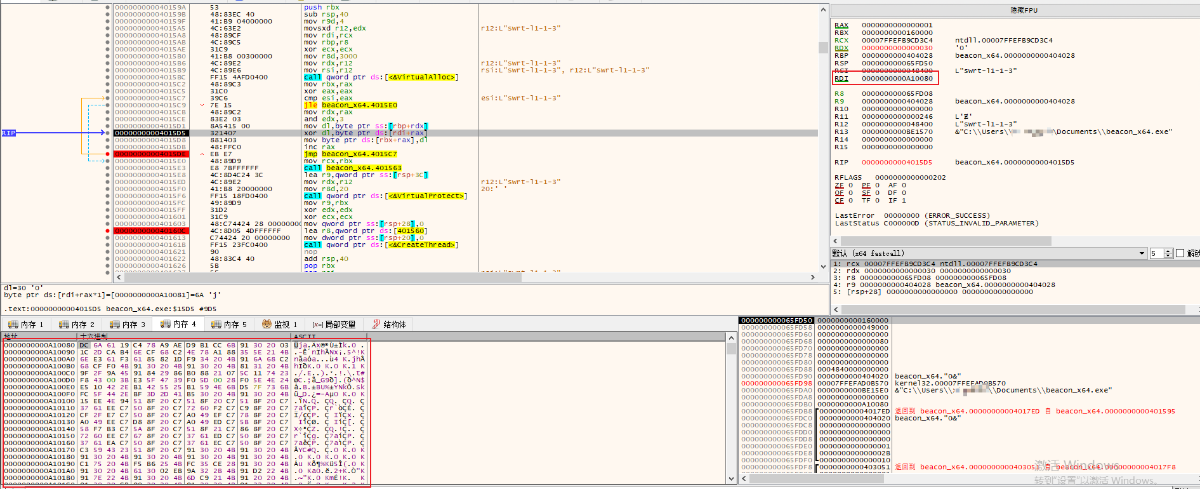Select stack row at address 000000000065FD50
The height and width of the screenshot is (489, 1200).
pyautogui.click(x=967, y=321)
